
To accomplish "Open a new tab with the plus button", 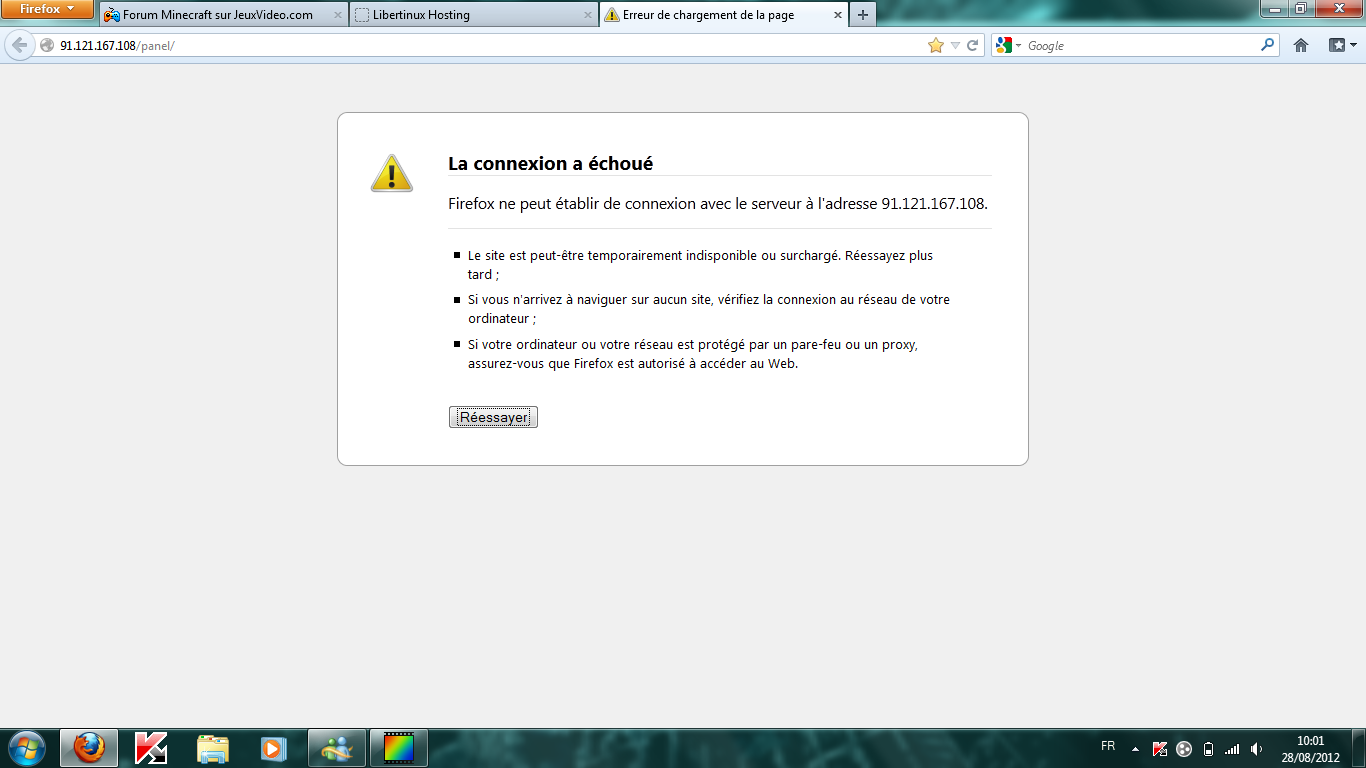I will (862, 15).
